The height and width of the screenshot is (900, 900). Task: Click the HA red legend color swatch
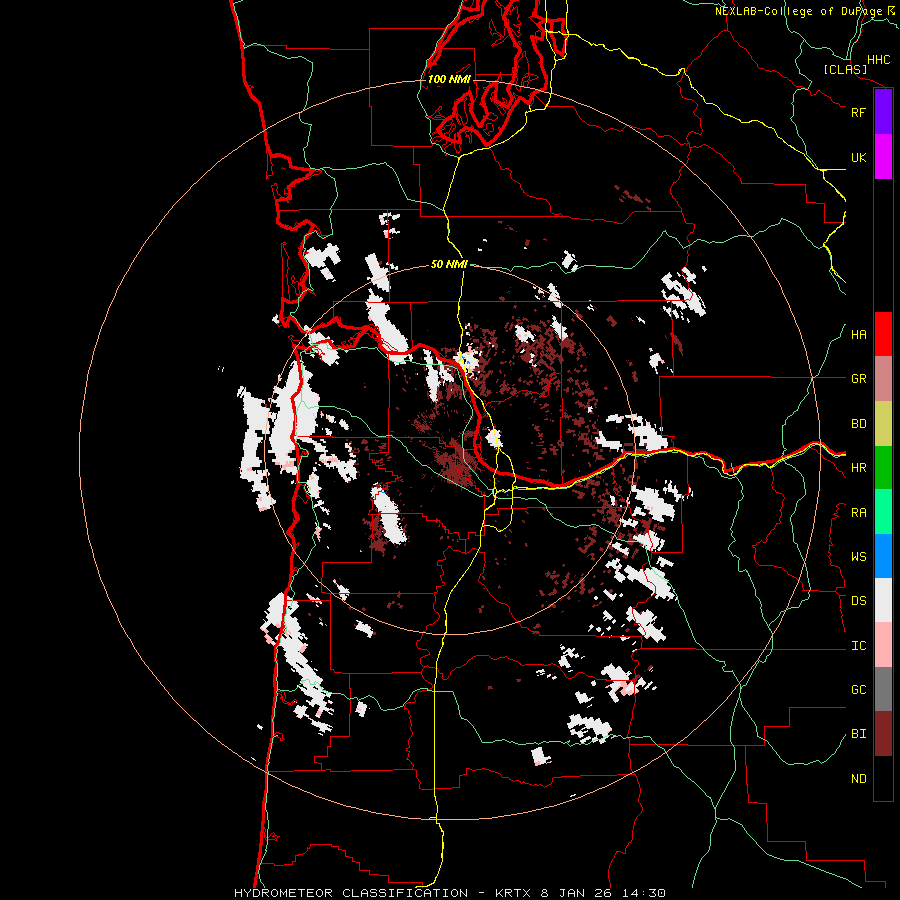[x=883, y=334]
